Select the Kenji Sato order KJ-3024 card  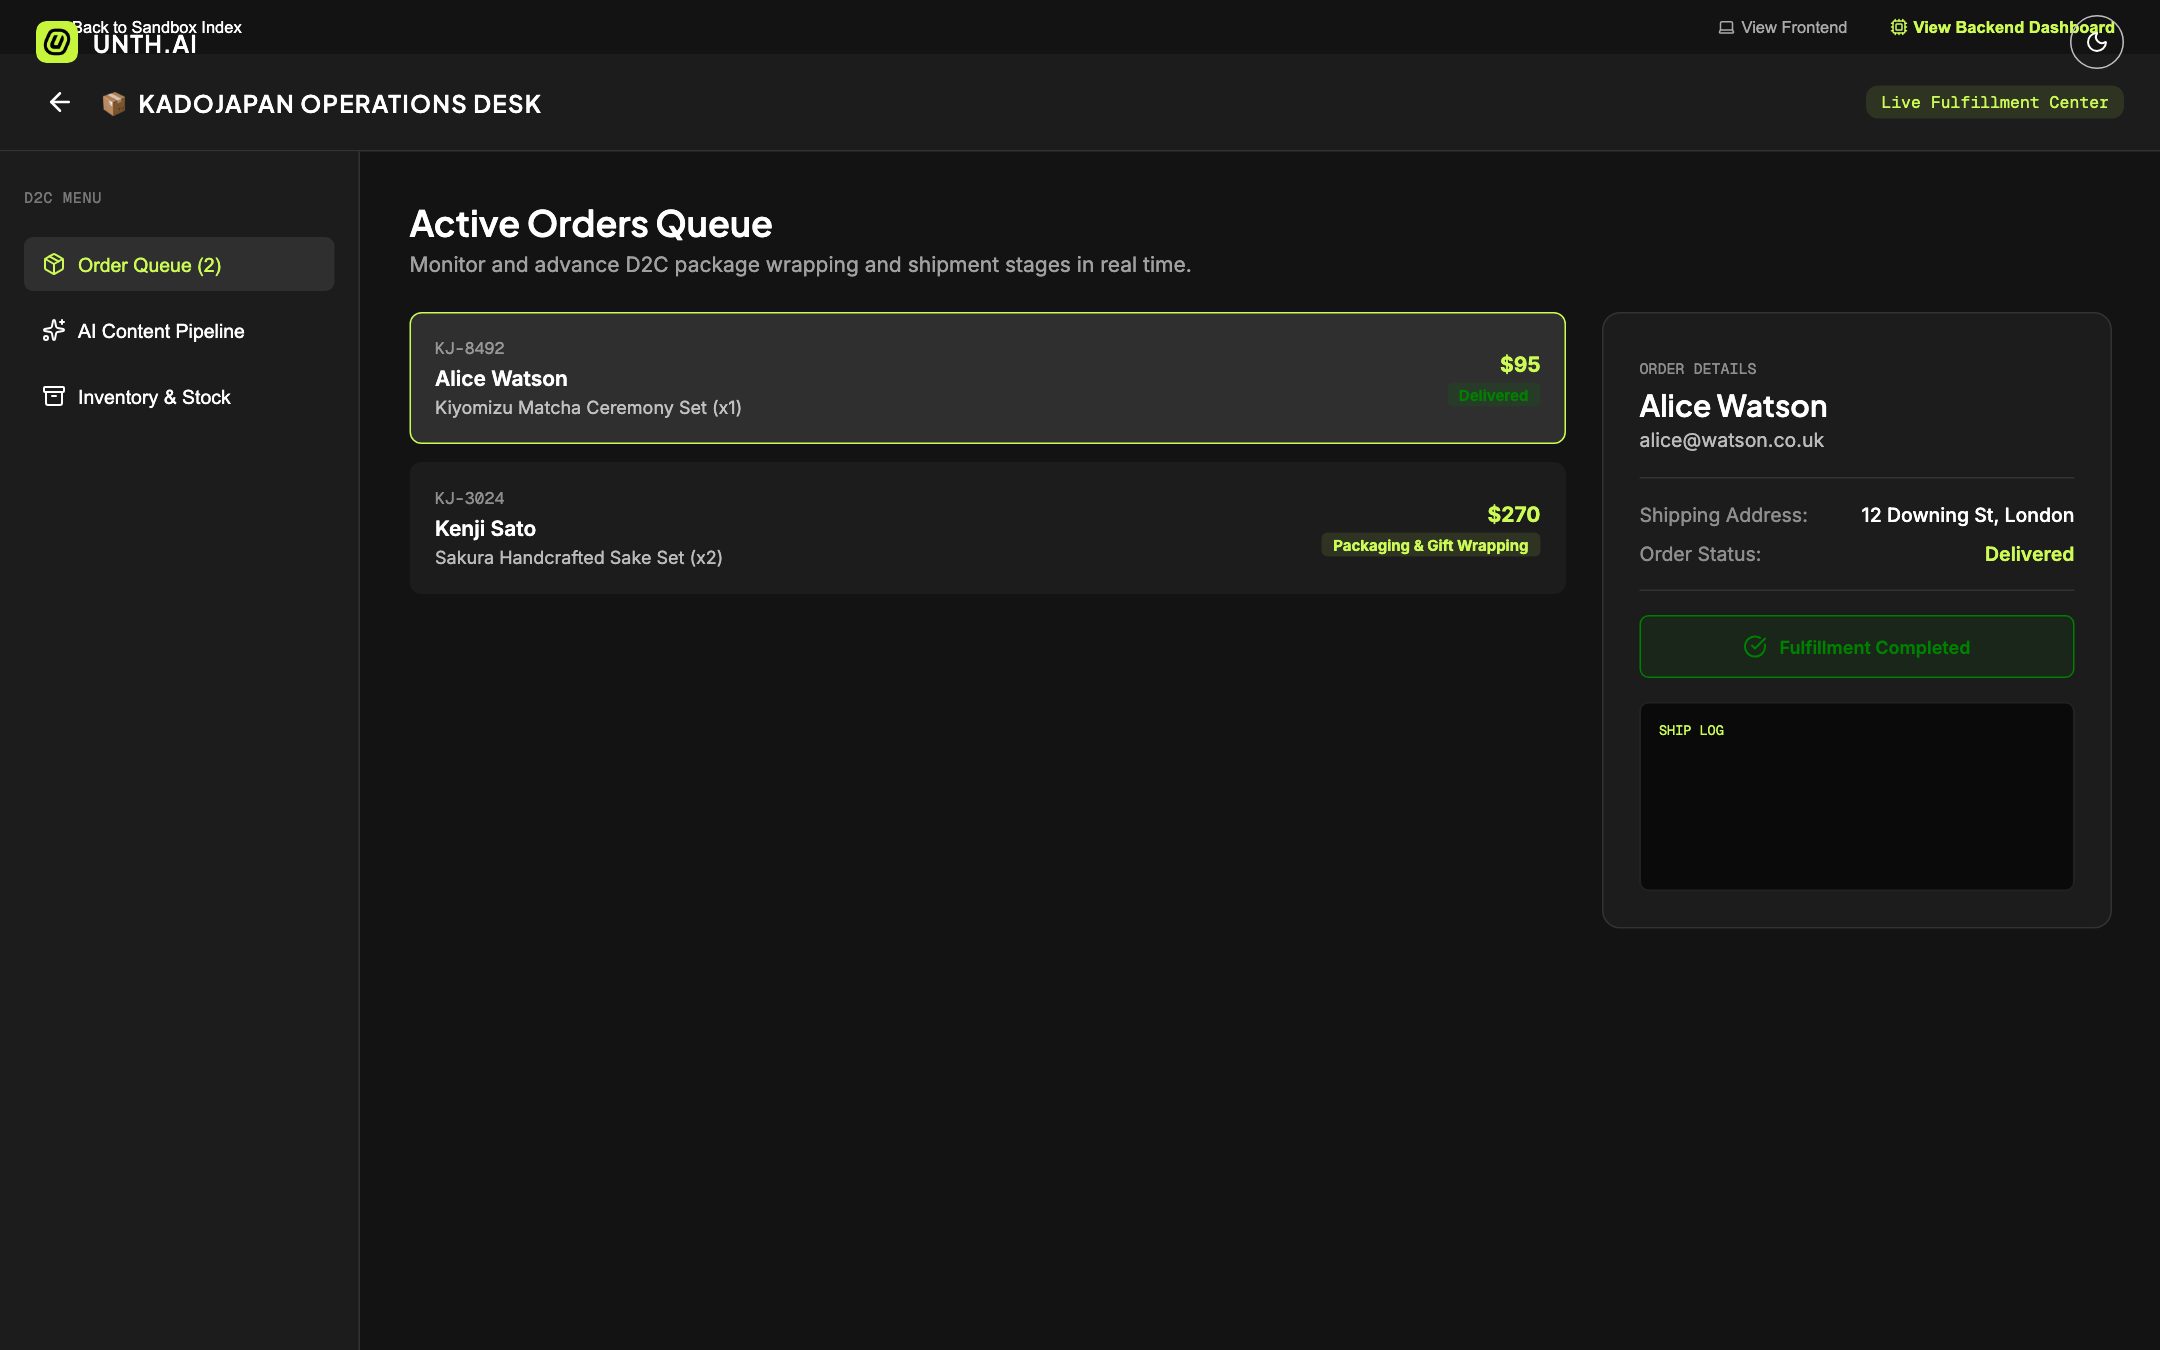click(987, 528)
